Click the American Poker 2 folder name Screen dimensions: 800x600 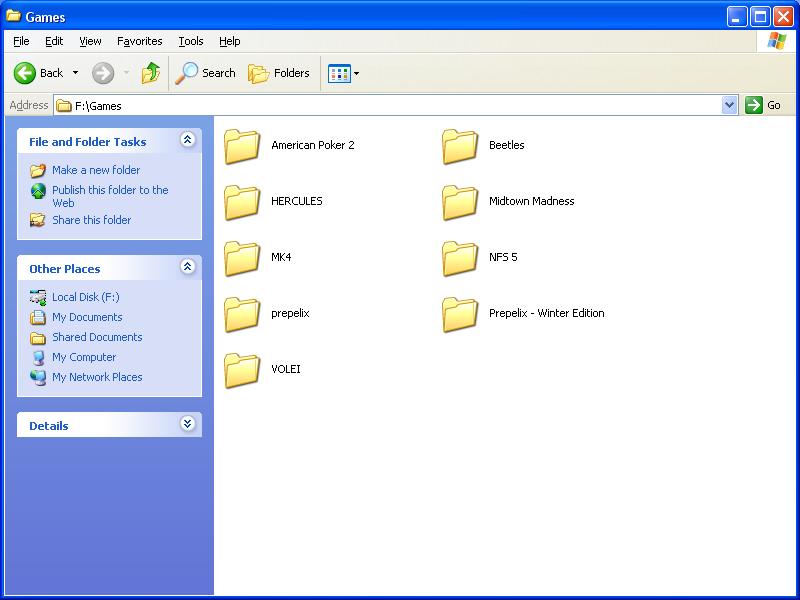point(313,145)
